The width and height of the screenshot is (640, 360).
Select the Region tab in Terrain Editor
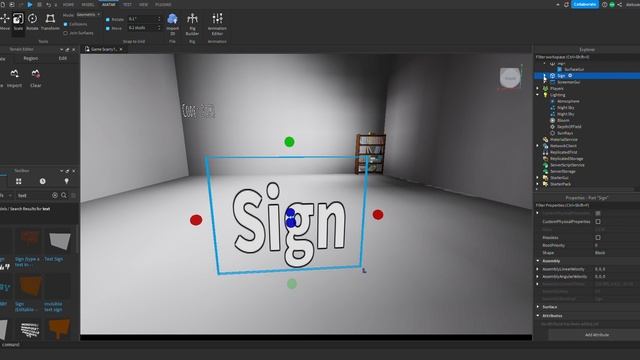[31, 58]
